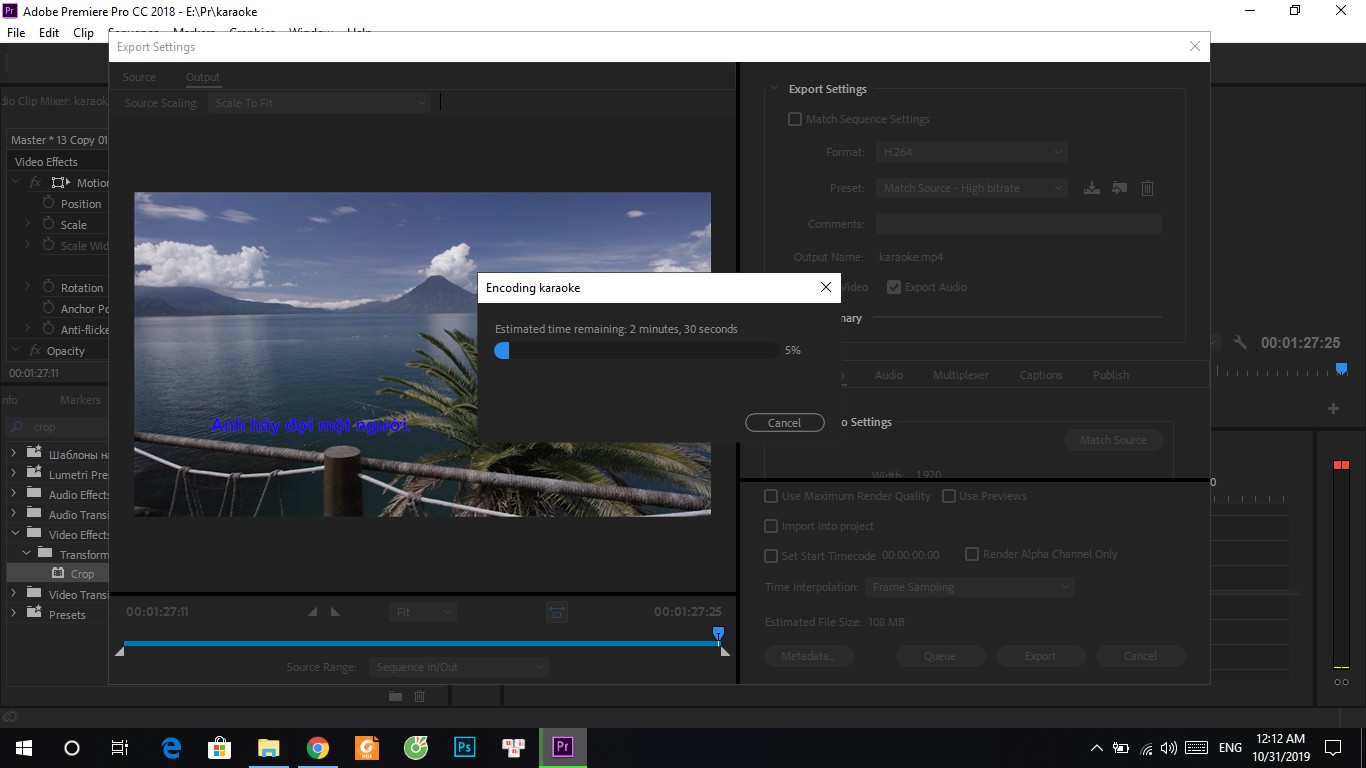Viewport: 1366px width, 768px height.
Task: Toggle the Position stopwatch icon
Action: (x=48, y=203)
